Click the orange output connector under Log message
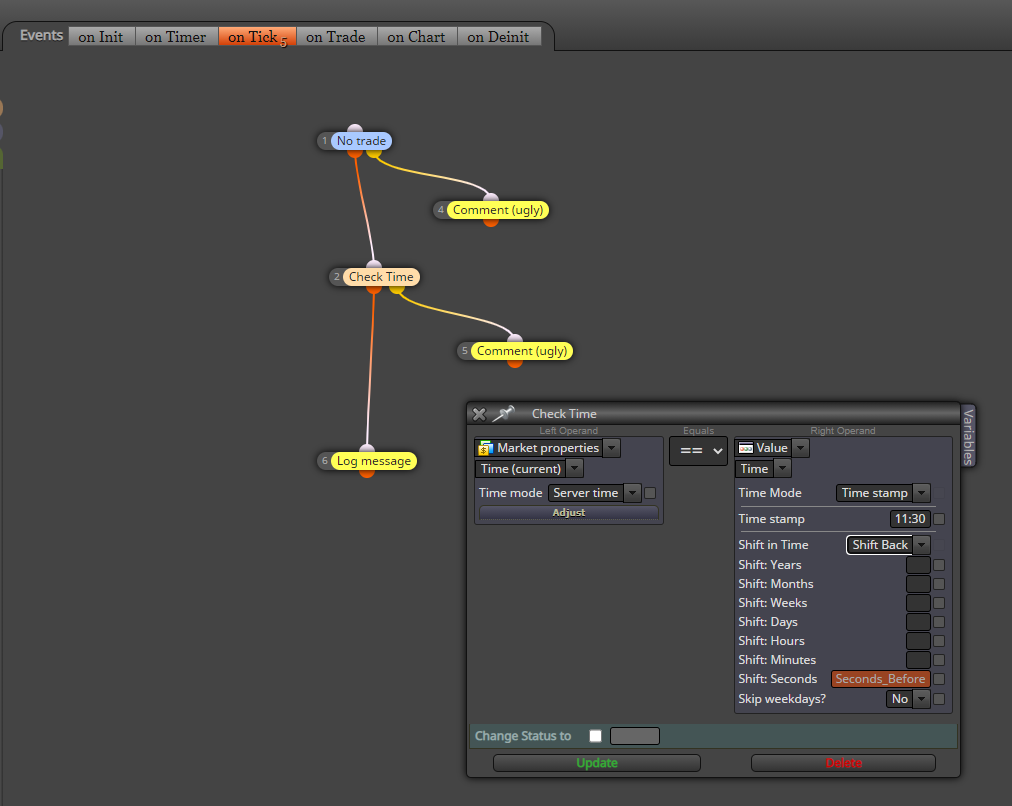Viewport: 1012px width, 806px height. 367,474
